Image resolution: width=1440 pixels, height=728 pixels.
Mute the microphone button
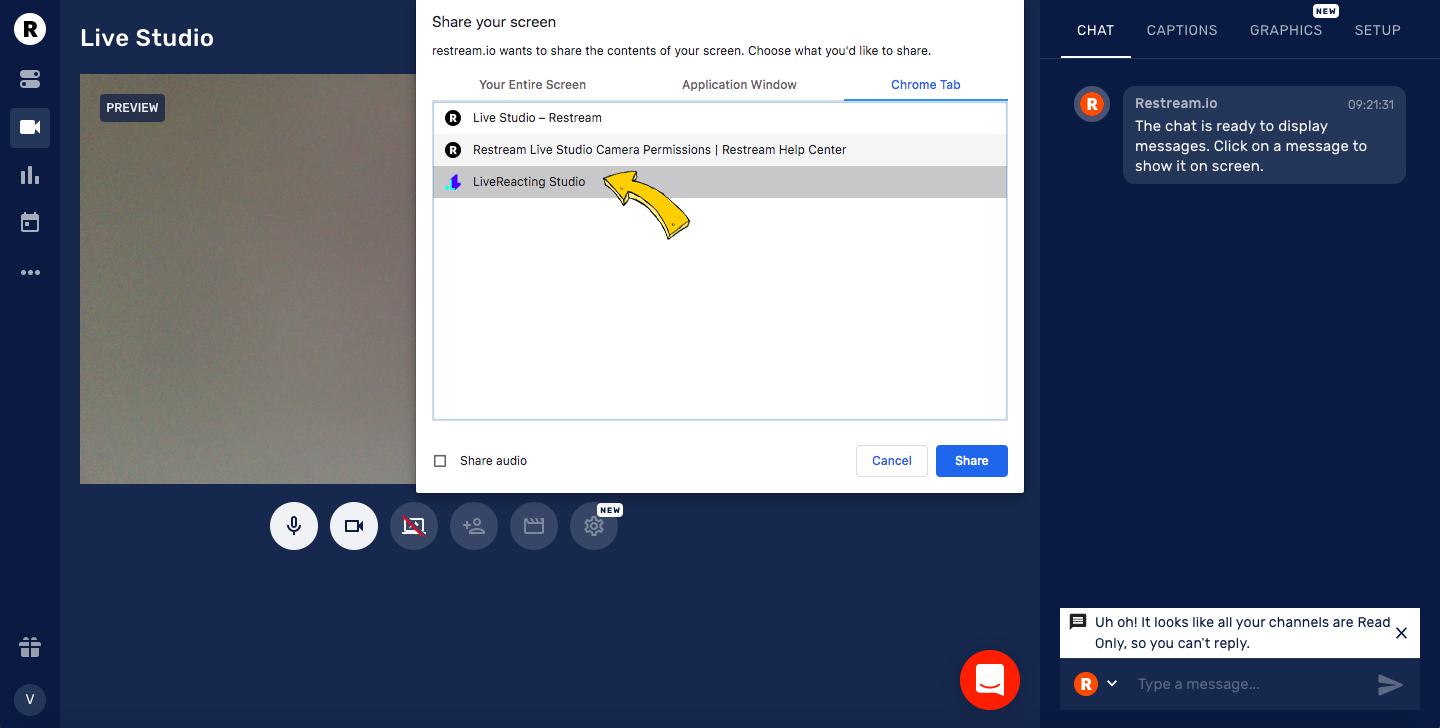pos(294,526)
